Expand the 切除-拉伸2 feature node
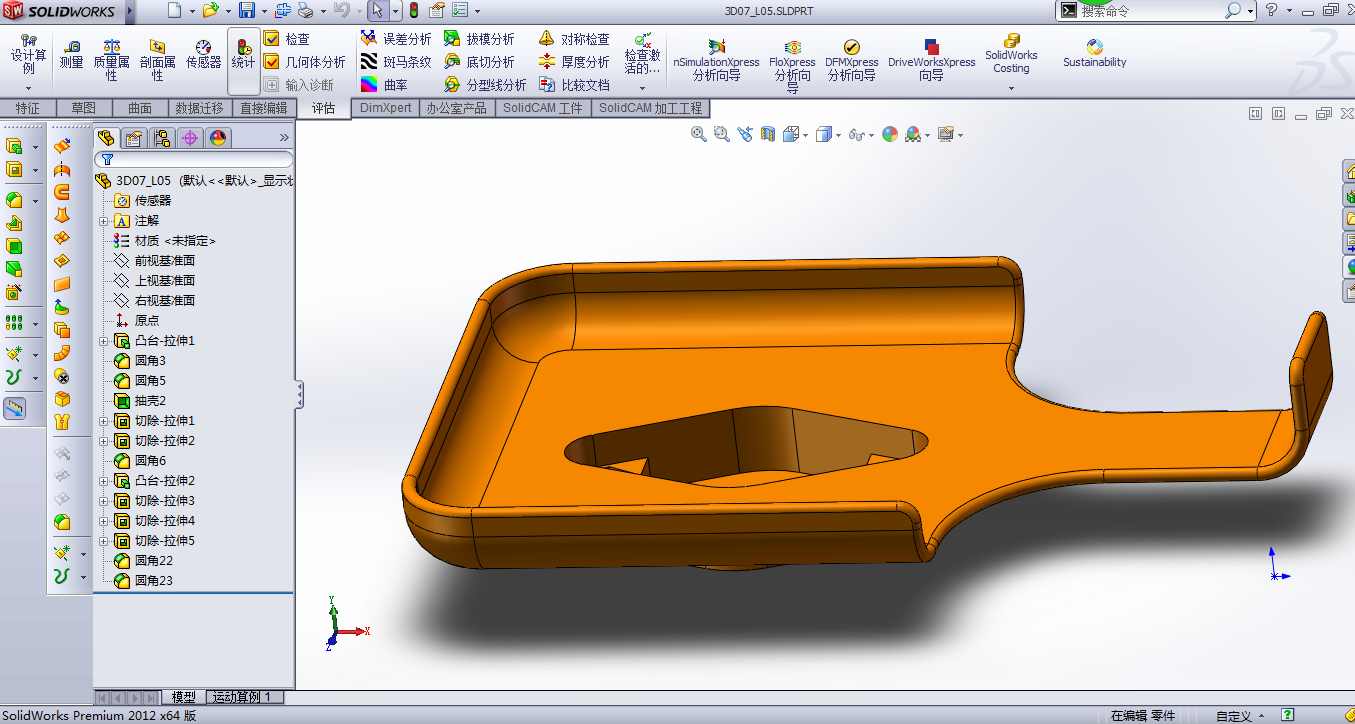This screenshot has height=724, width=1355. (103, 441)
